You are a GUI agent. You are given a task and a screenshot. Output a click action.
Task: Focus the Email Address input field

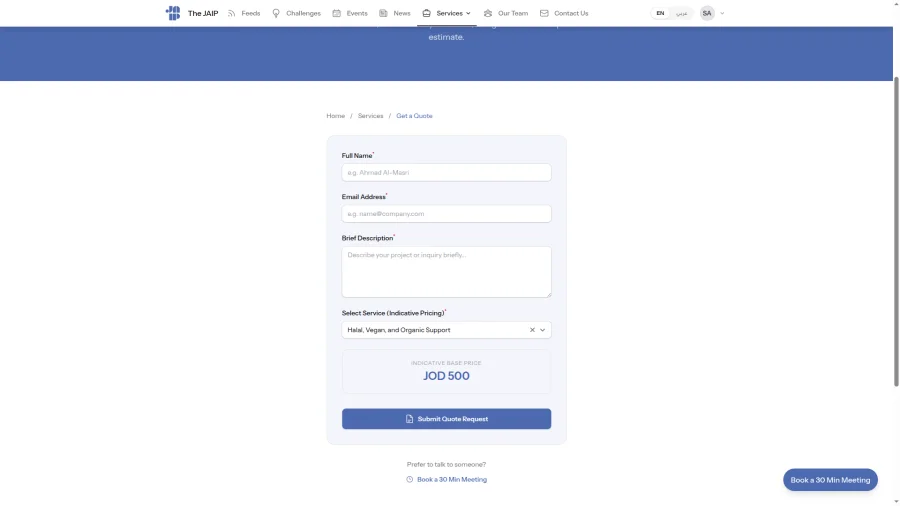[447, 214]
